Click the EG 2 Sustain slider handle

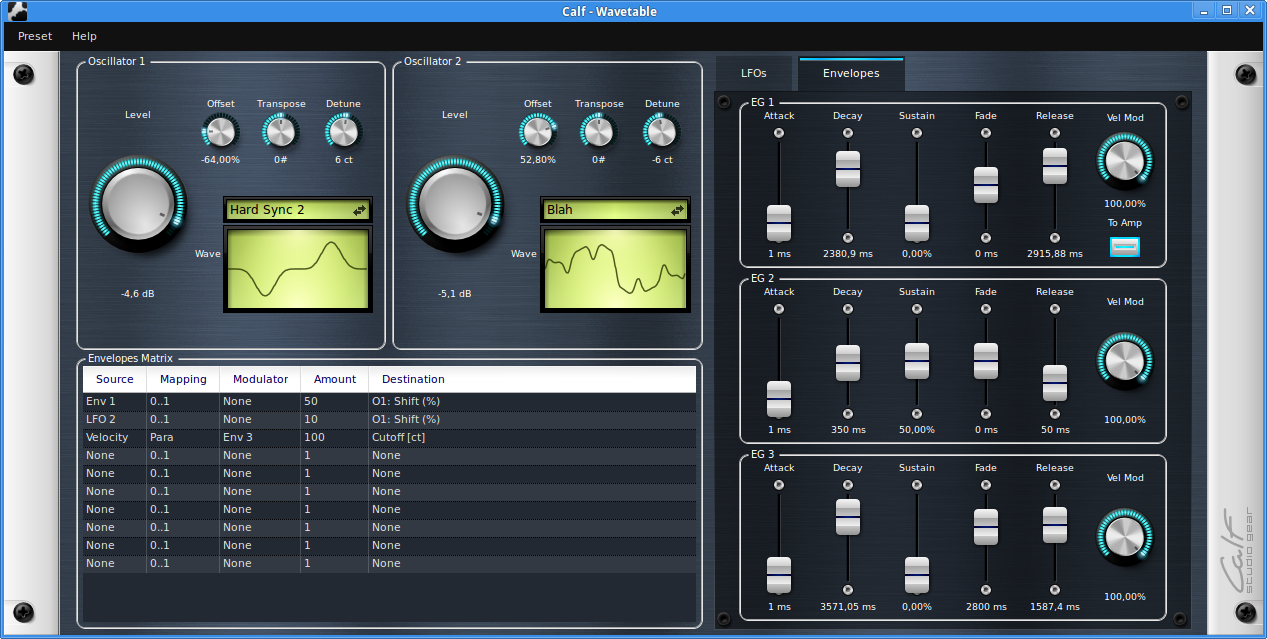click(x=917, y=360)
